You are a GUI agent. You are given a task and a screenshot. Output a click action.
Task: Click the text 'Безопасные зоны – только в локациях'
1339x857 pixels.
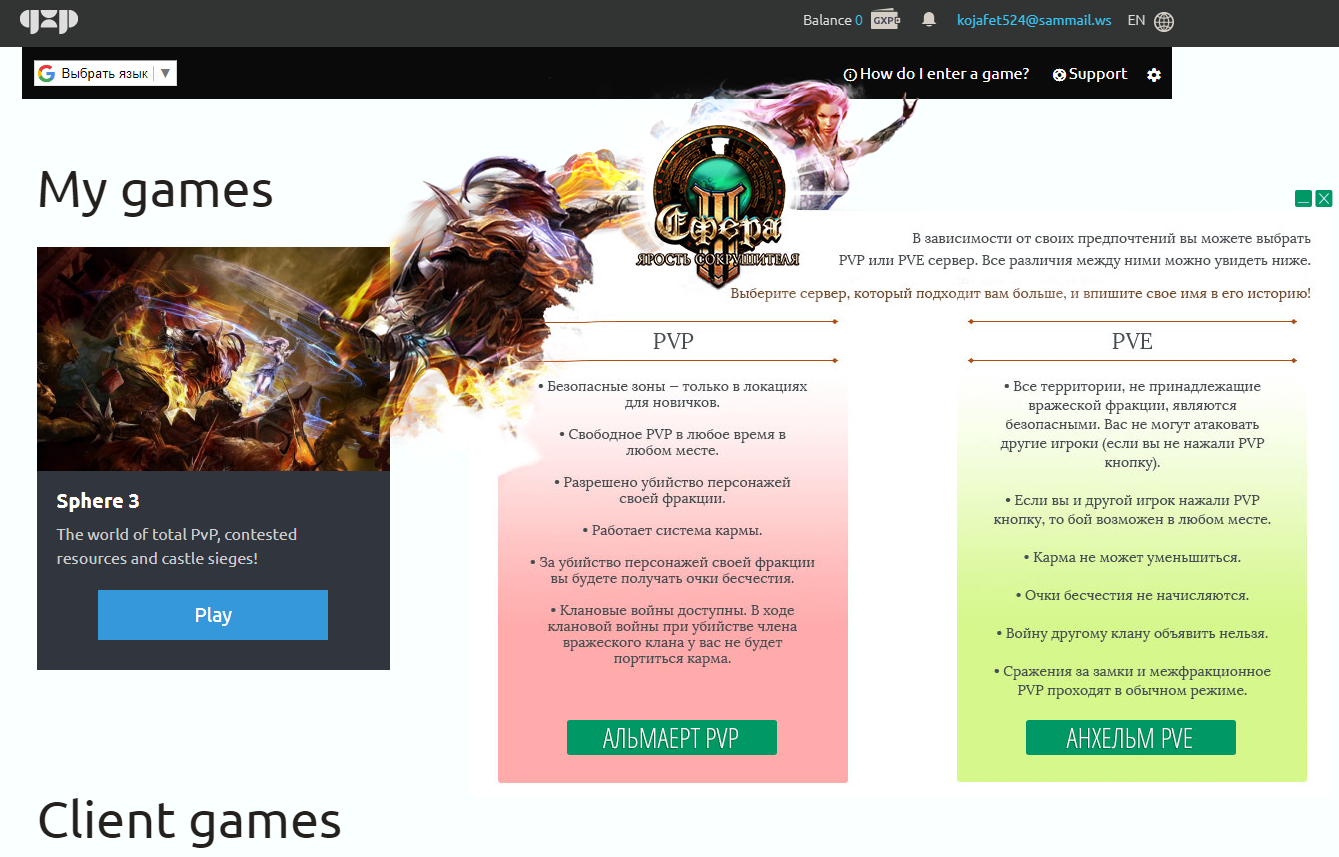672,386
